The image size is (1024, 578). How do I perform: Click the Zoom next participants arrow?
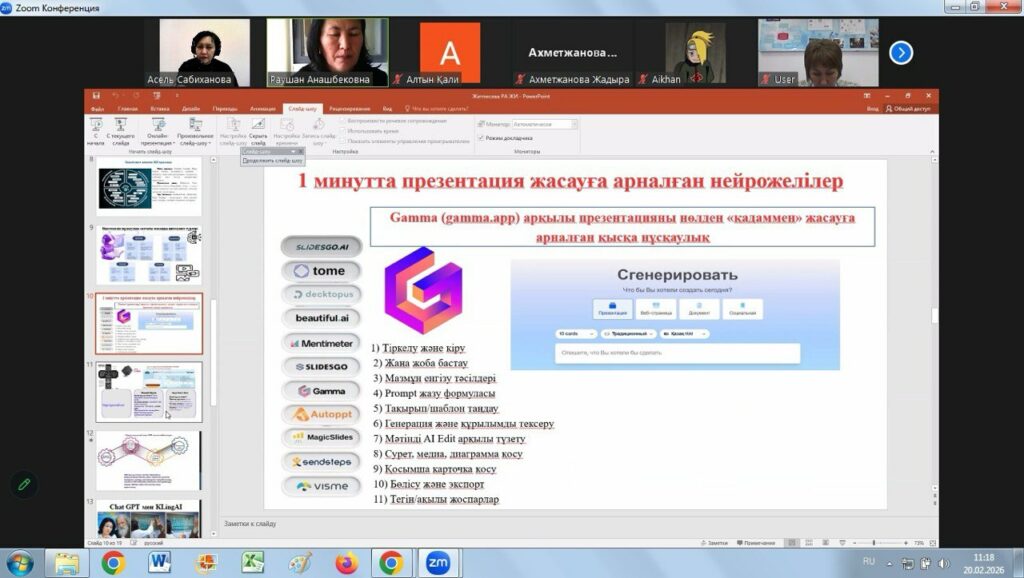tap(900, 52)
